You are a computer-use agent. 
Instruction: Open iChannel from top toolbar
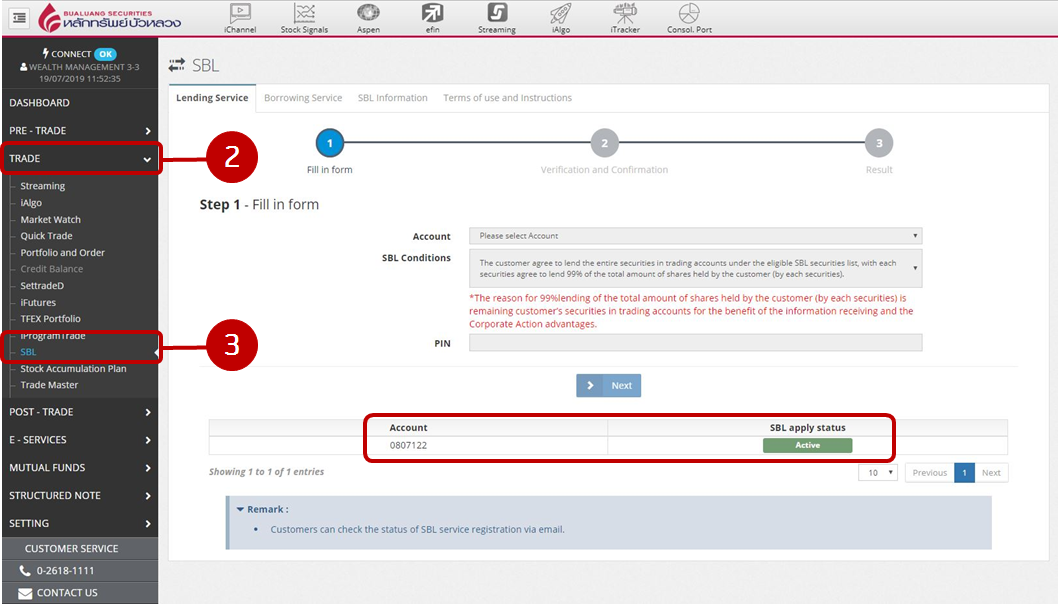tap(240, 18)
